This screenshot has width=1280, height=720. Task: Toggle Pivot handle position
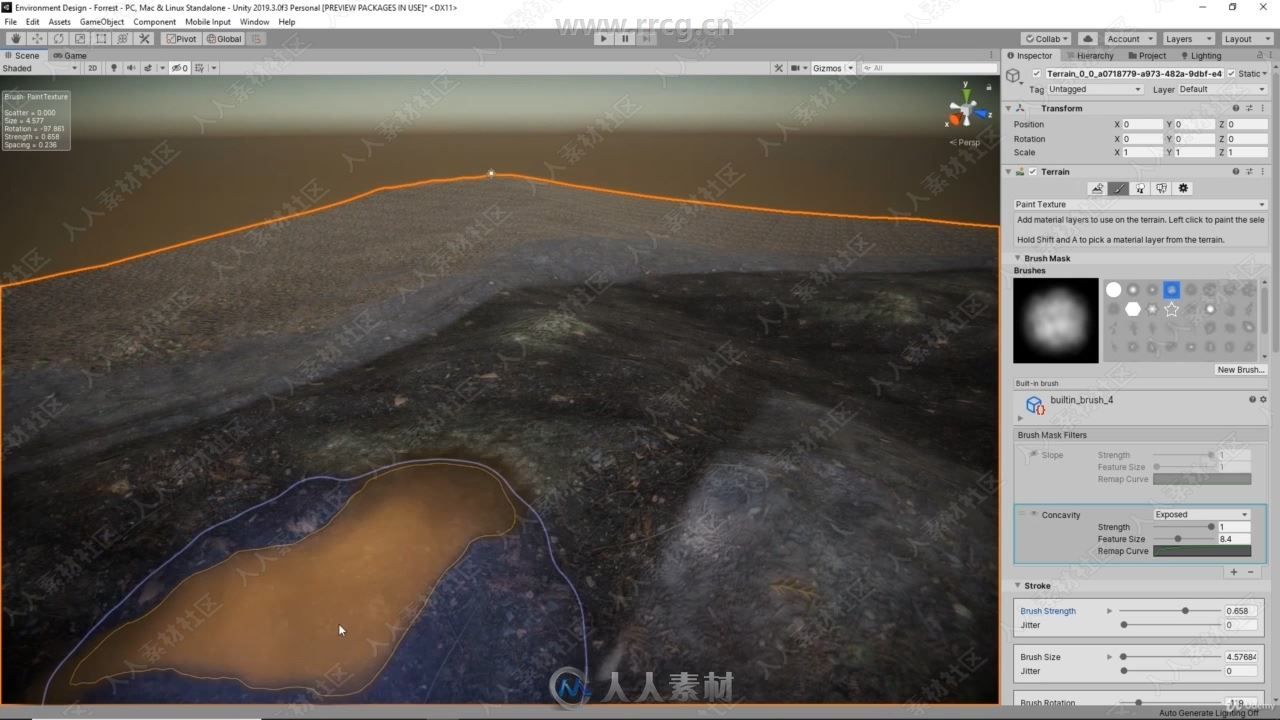[181, 39]
